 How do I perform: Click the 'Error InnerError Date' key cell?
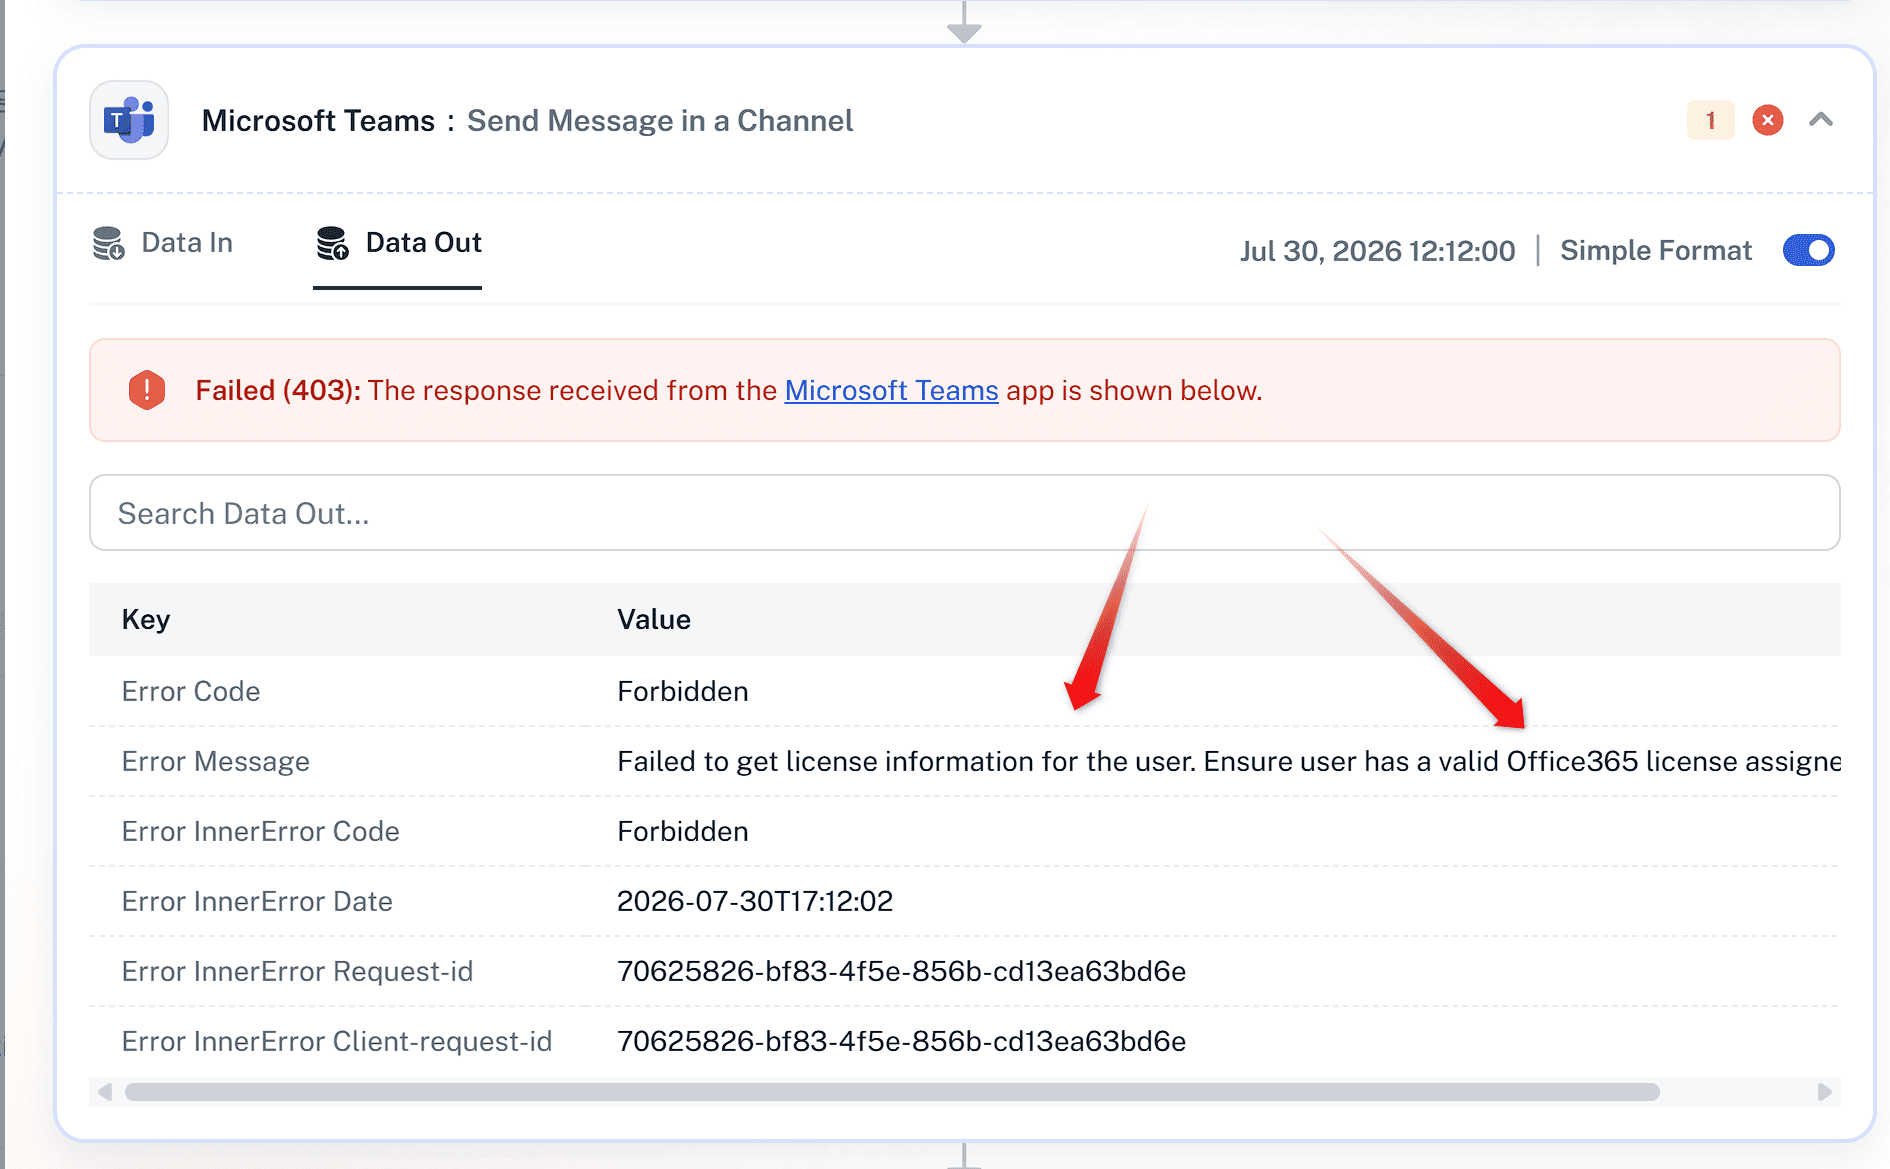tap(257, 901)
